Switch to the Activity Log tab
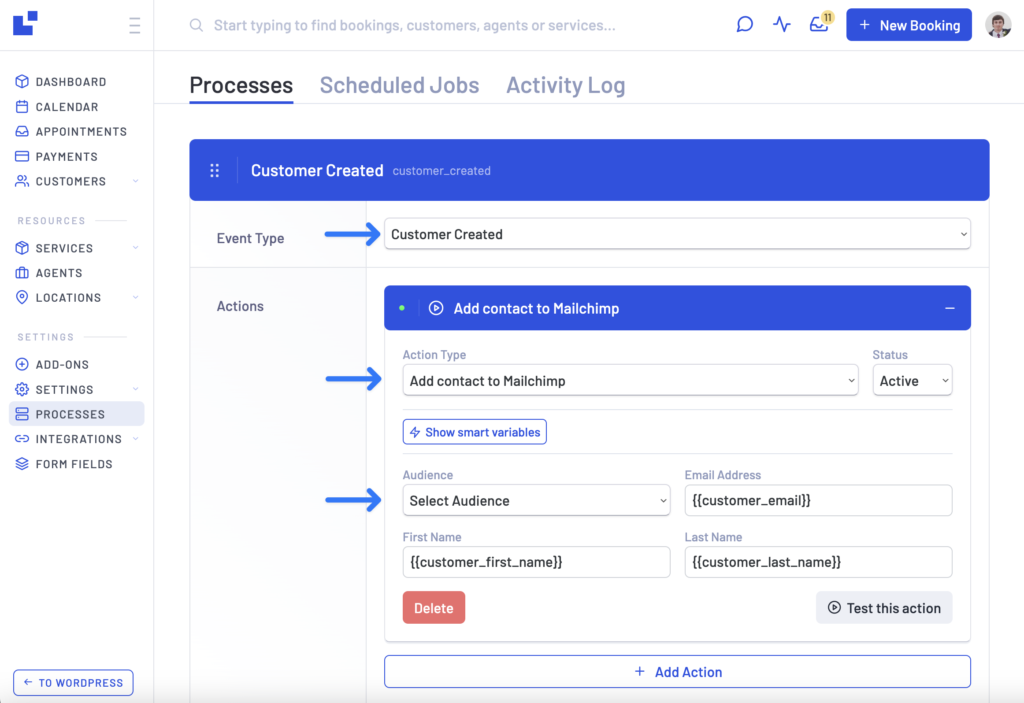Viewport: 1024px width, 703px height. (565, 86)
